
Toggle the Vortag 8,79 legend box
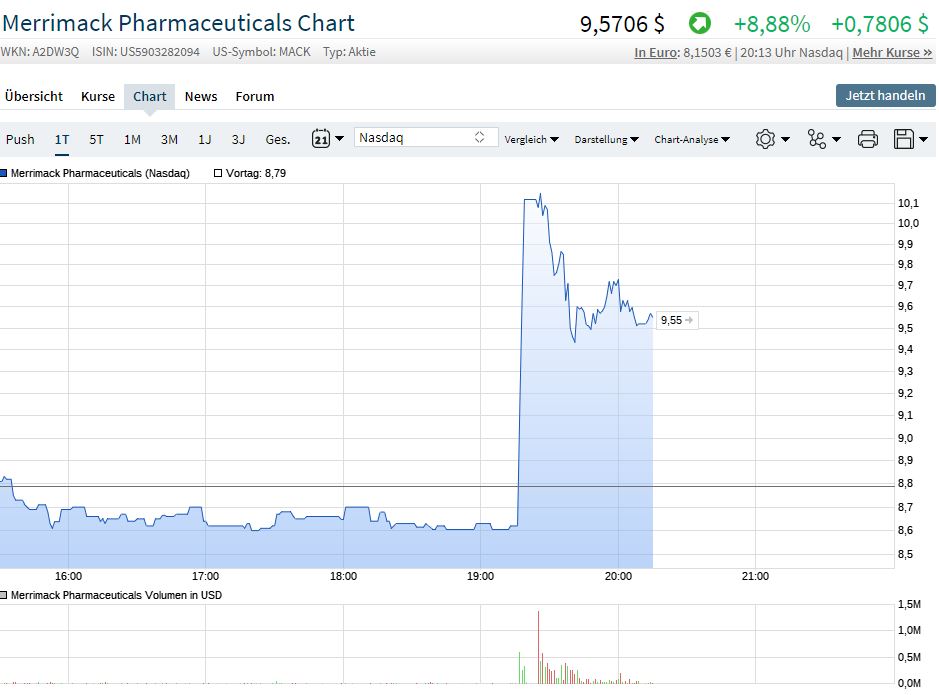pos(218,173)
